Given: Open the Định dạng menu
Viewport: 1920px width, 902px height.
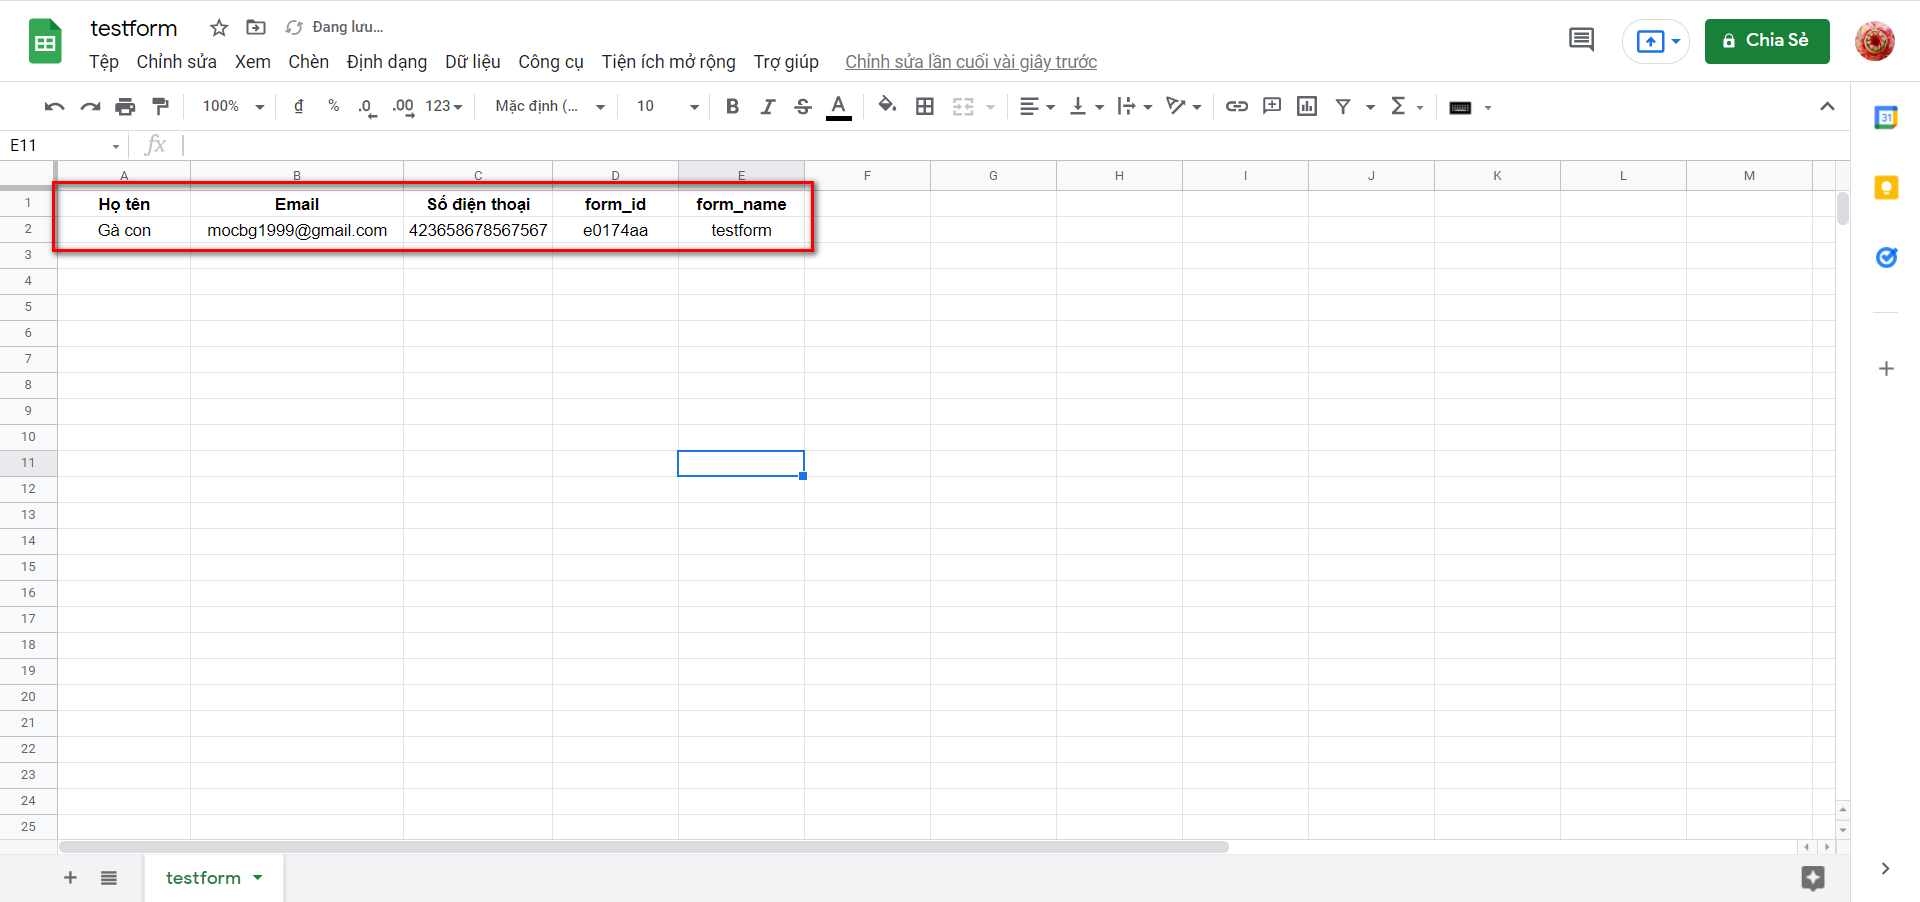Looking at the screenshot, I should pyautogui.click(x=387, y=62).
